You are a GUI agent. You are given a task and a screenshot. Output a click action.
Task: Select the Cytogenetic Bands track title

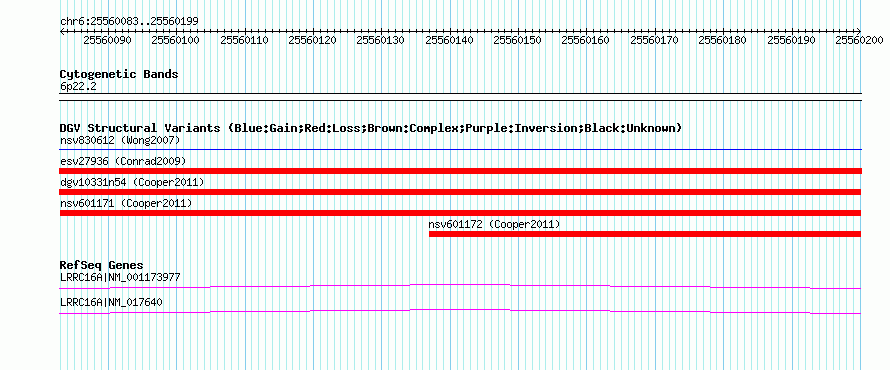click(x=119, y=74)
